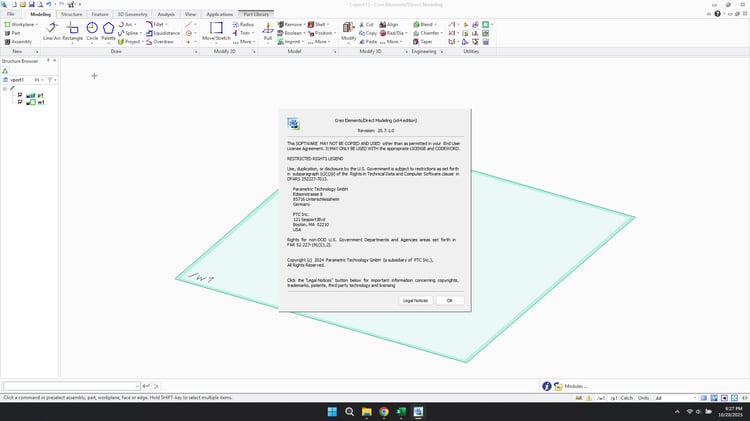Image resolution: width=750 pixels, height=421 pixels.
Task: Open the 3D Modify tool
Action: pos(349,31)
